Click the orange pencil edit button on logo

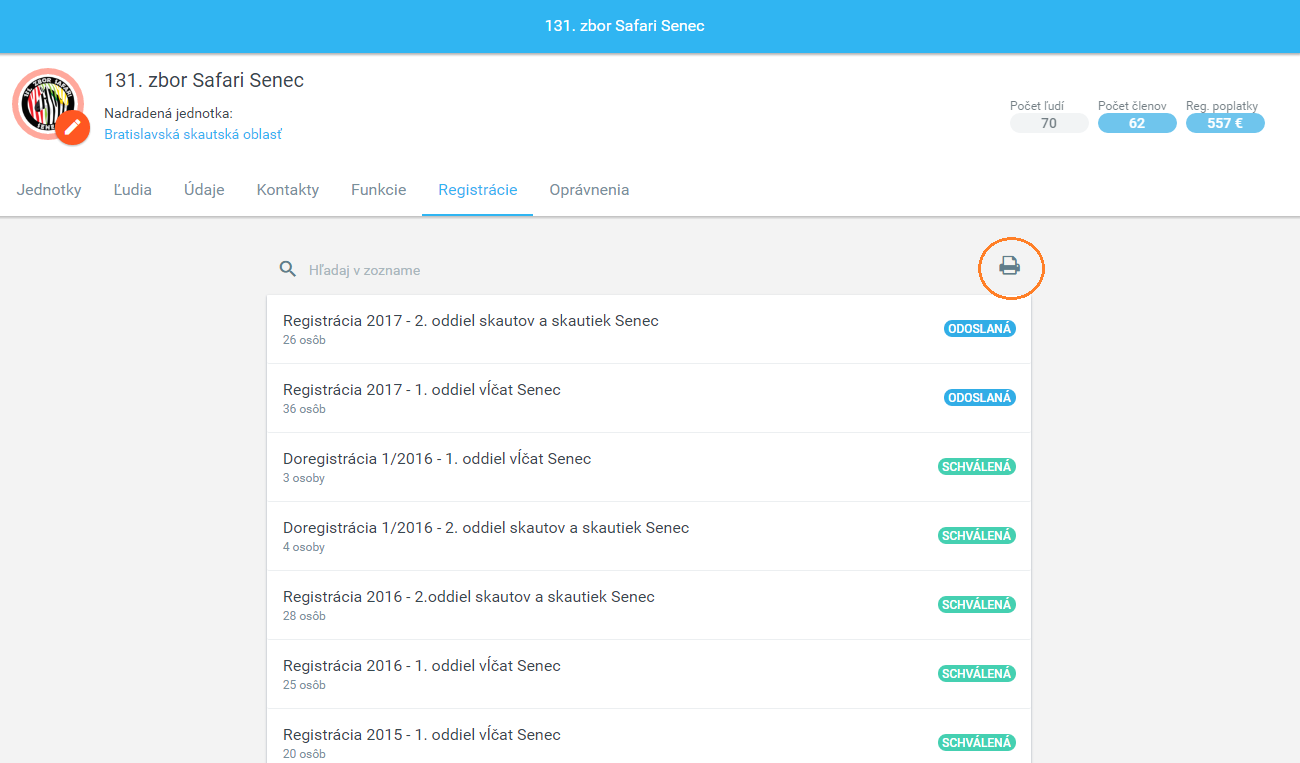click(x=72, y=128)
